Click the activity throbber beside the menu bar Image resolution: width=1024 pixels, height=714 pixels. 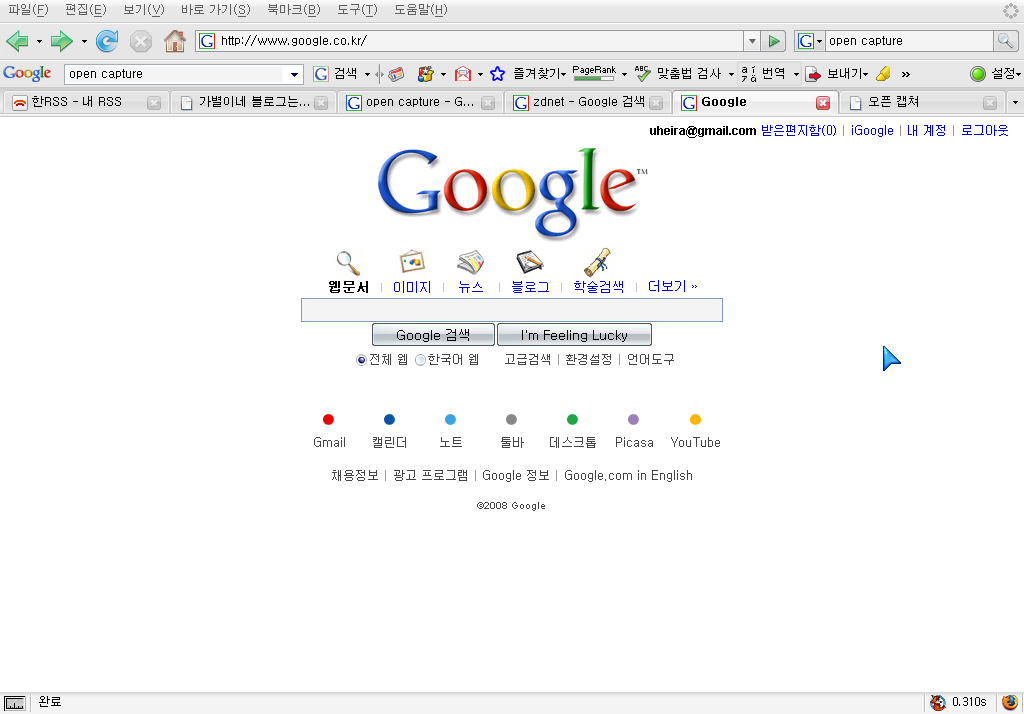[1010, 10]
